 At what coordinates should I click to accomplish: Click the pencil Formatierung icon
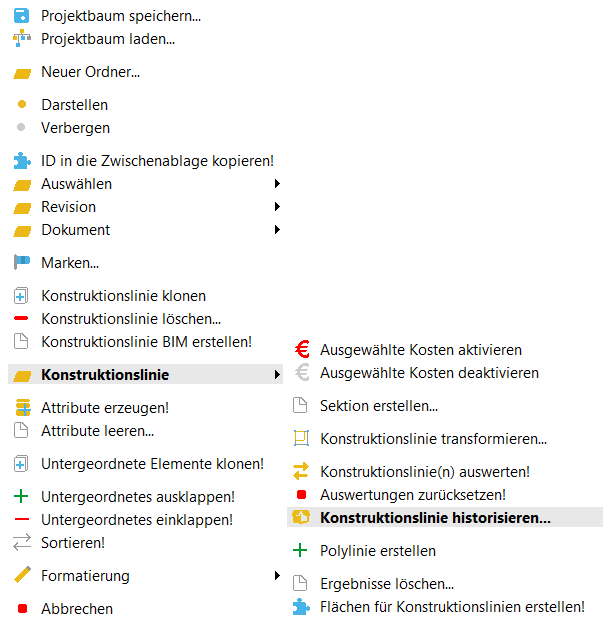point(22,575)
